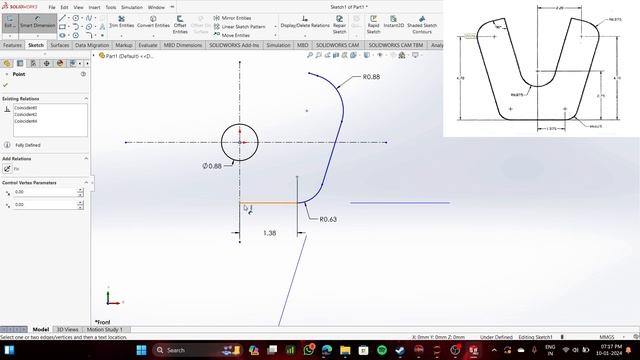Screen dimensions: 640x360
Task: Click the Offset Entities tool
Action: click(x=180, y=24)
